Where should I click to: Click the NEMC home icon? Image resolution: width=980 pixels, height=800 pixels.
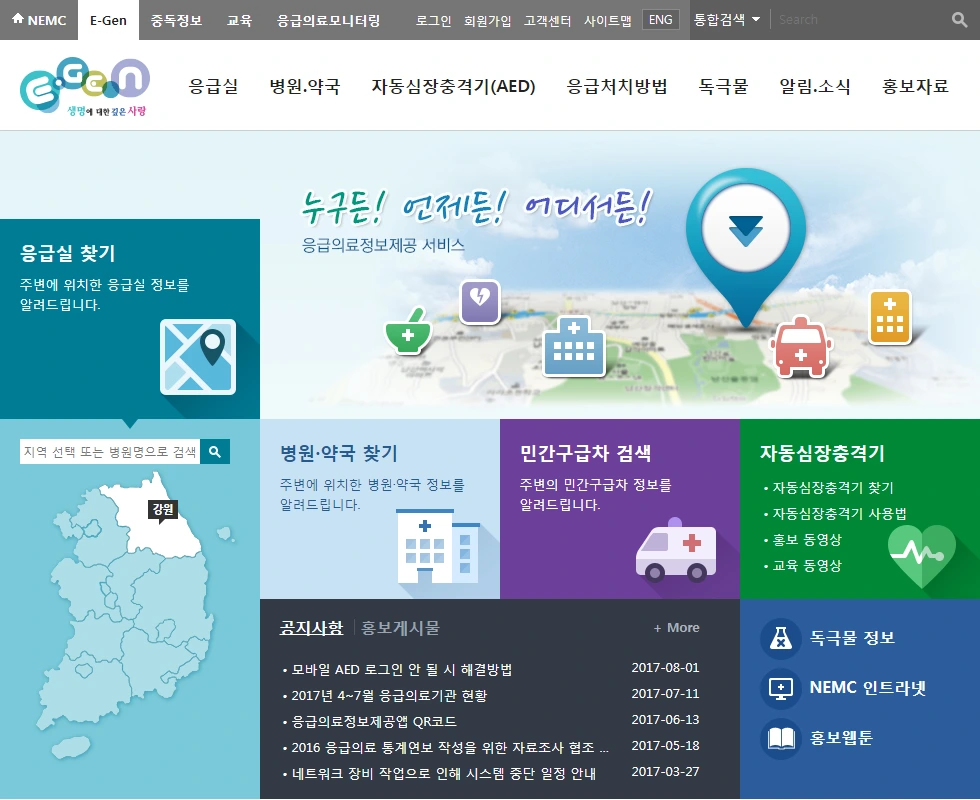coord(18,19)
